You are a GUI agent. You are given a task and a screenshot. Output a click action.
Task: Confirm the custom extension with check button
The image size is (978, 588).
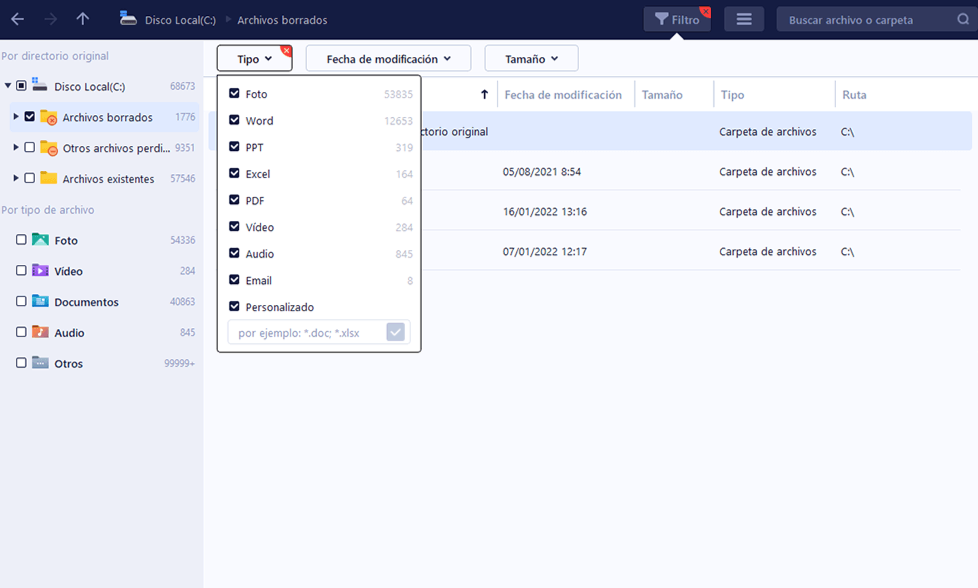point(395,332)
